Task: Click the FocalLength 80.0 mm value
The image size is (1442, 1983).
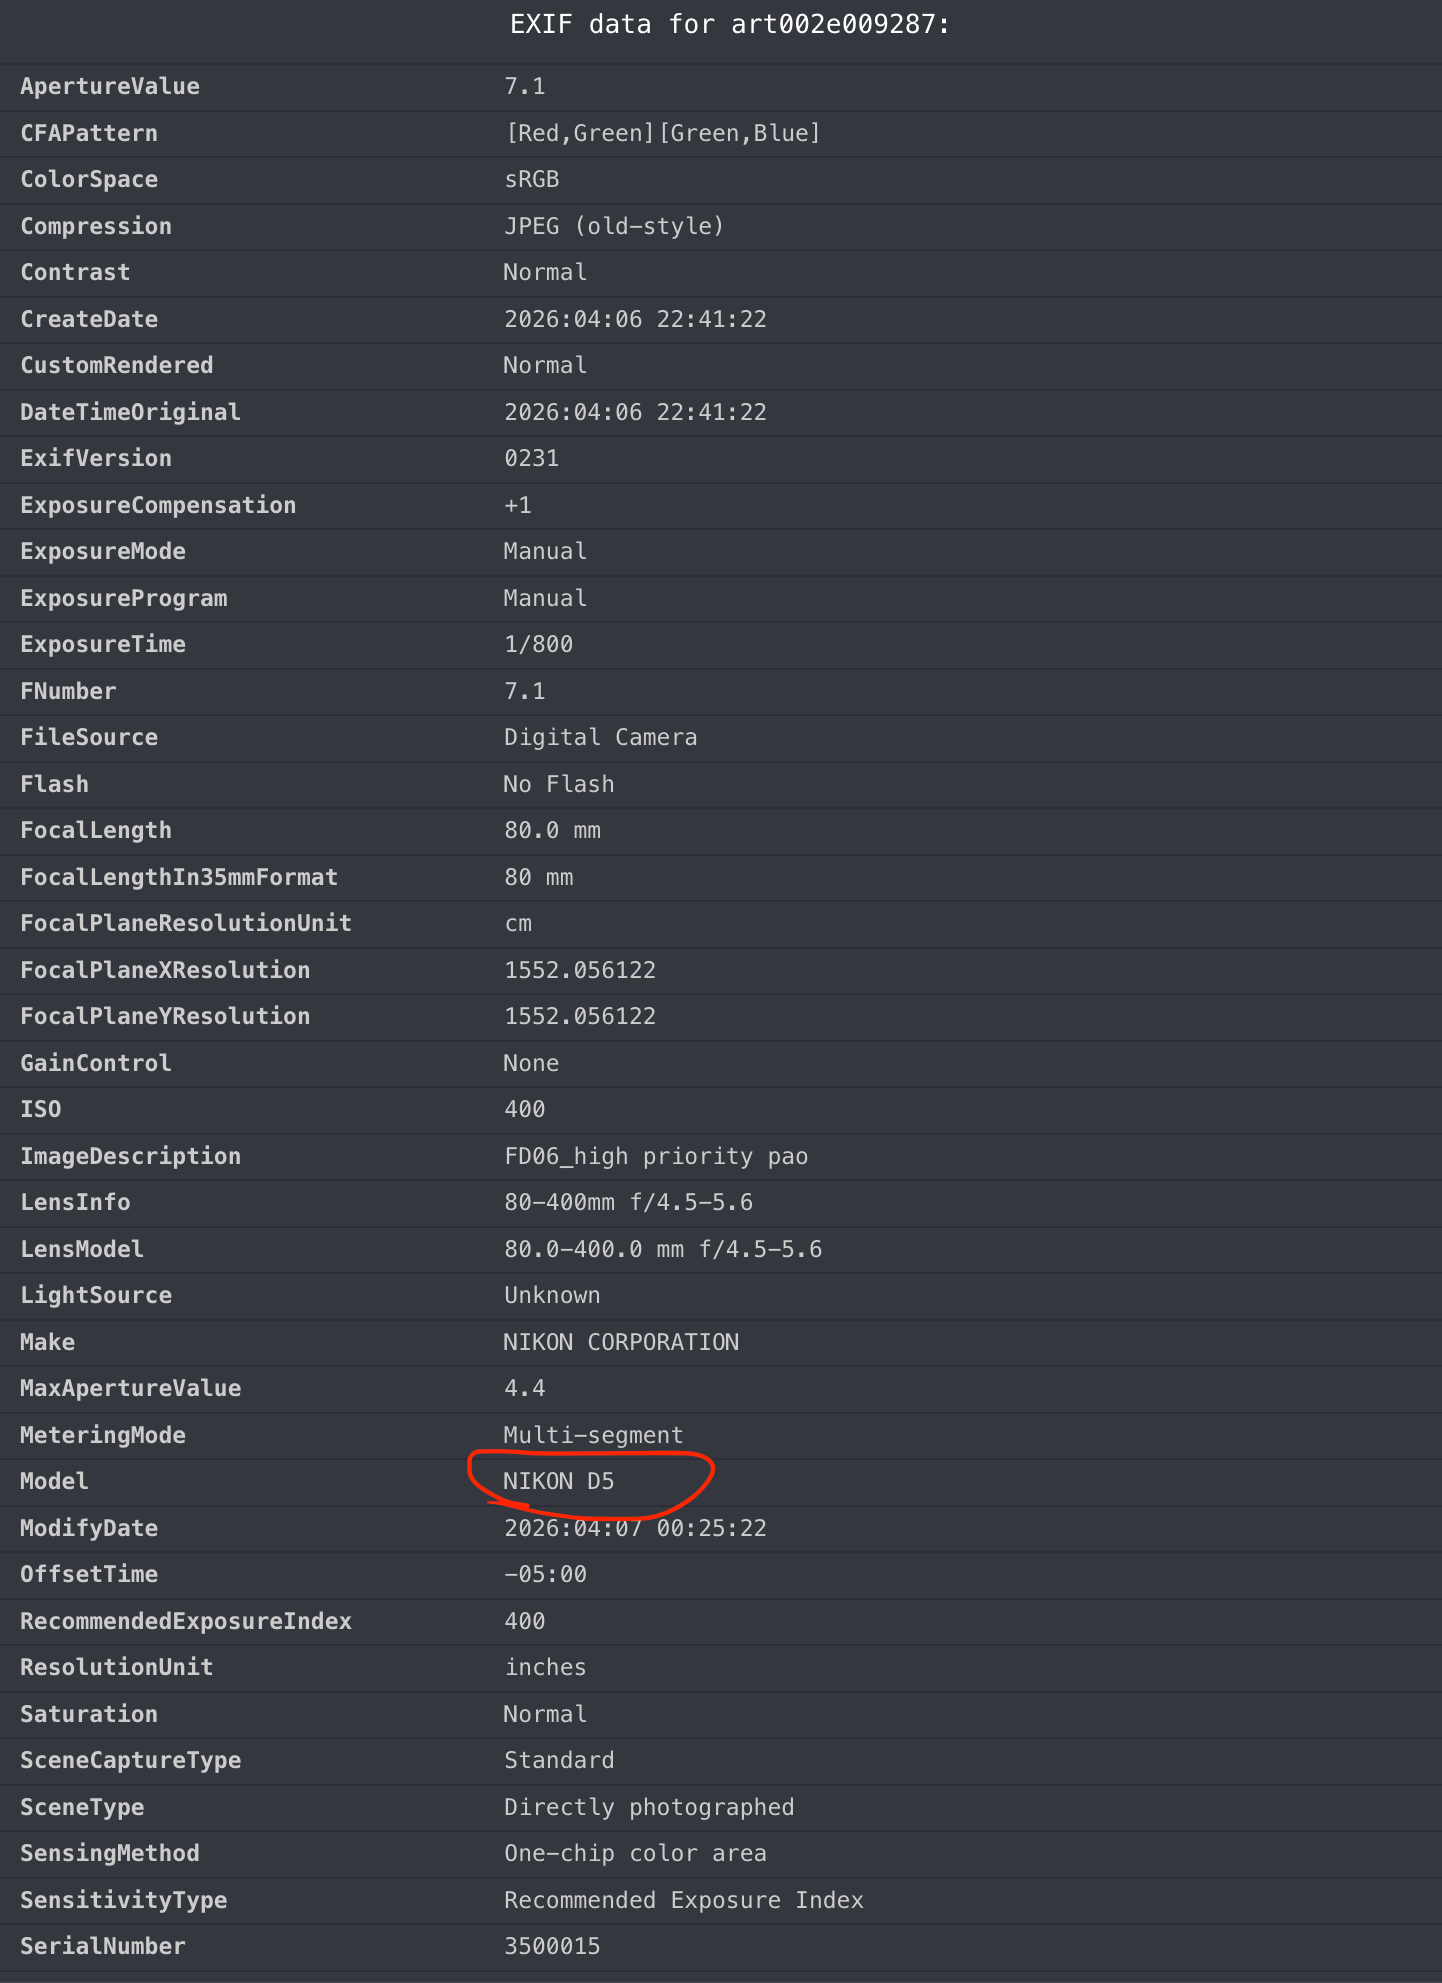Action: point(552,830)
